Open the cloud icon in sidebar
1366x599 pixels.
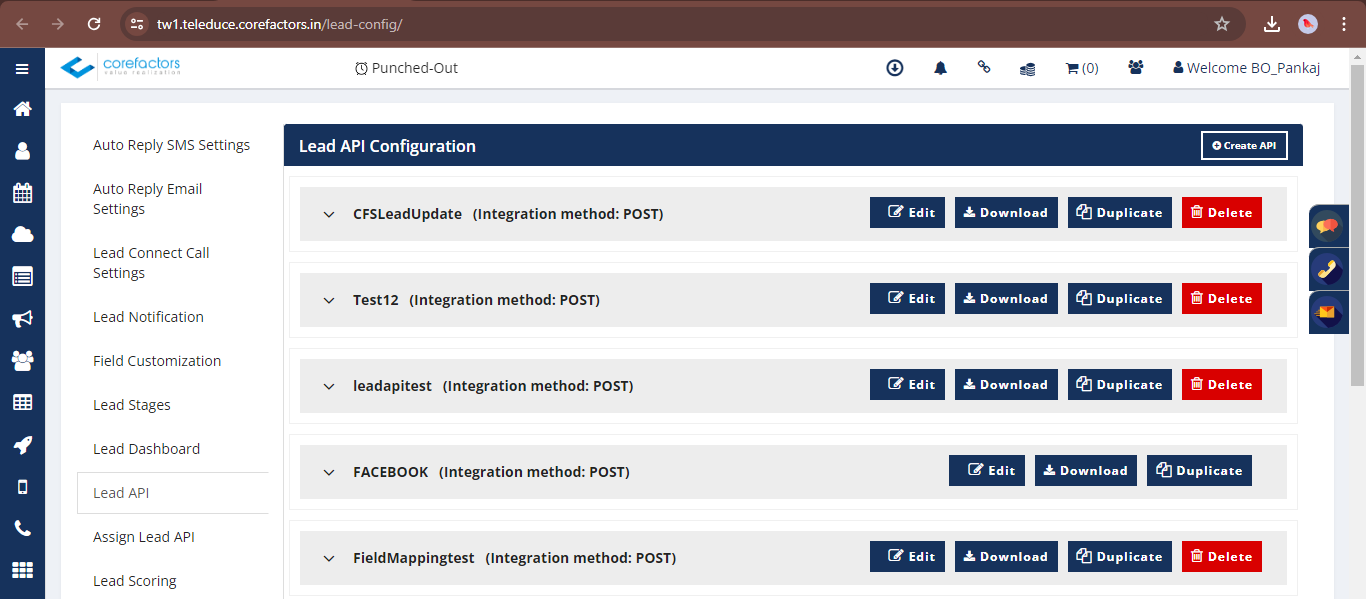pos(22,235)
